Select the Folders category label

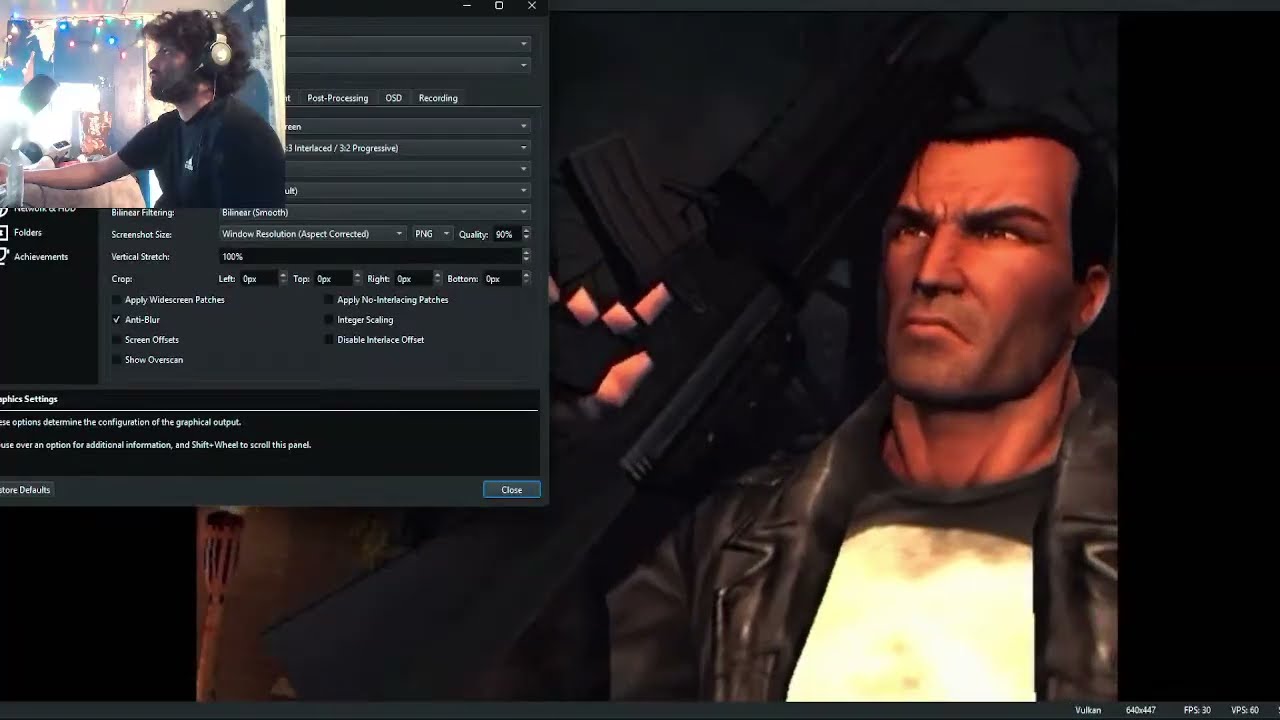[28, 233]
